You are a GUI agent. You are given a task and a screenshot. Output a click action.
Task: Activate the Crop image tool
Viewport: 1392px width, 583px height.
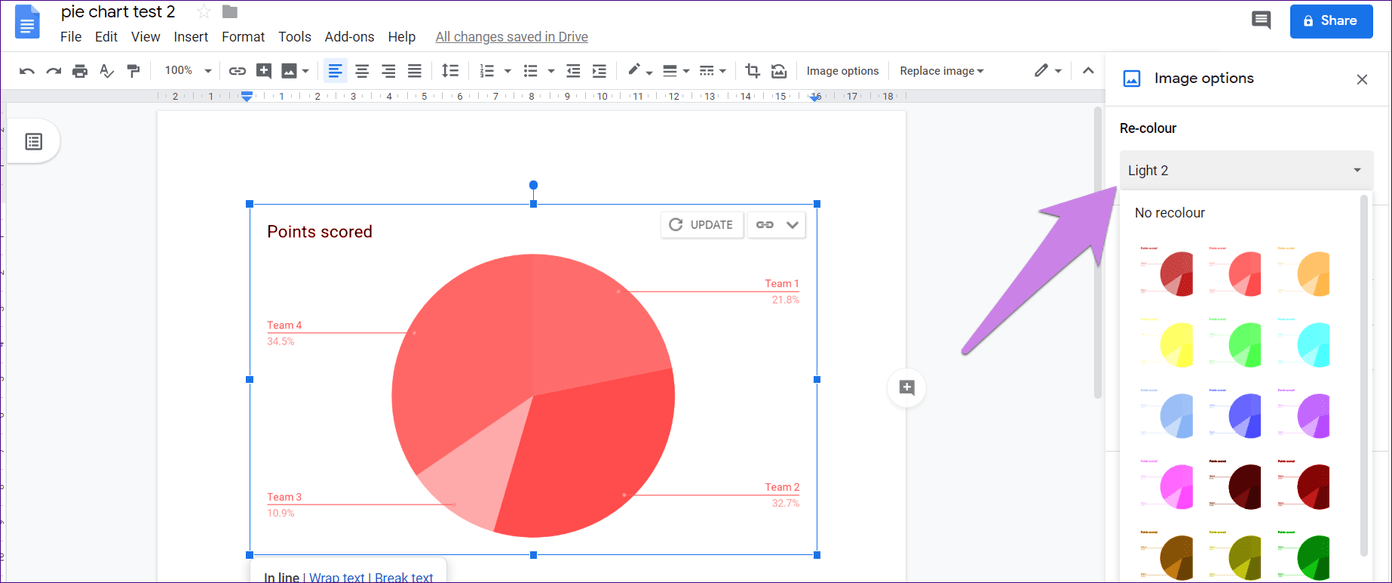point(752,71)
